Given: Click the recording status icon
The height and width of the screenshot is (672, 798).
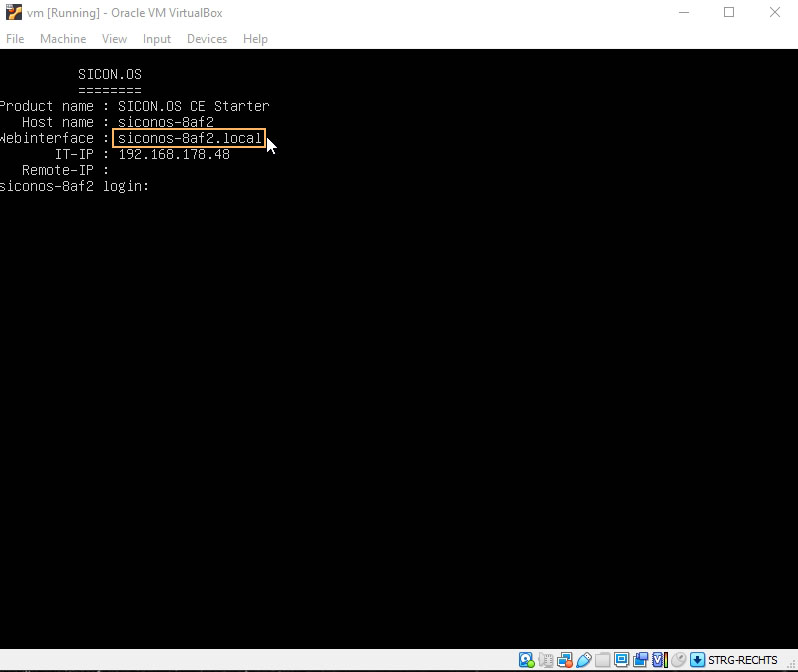Looking at the screenshot, I should pyautogui.click(x=641, y=660).
